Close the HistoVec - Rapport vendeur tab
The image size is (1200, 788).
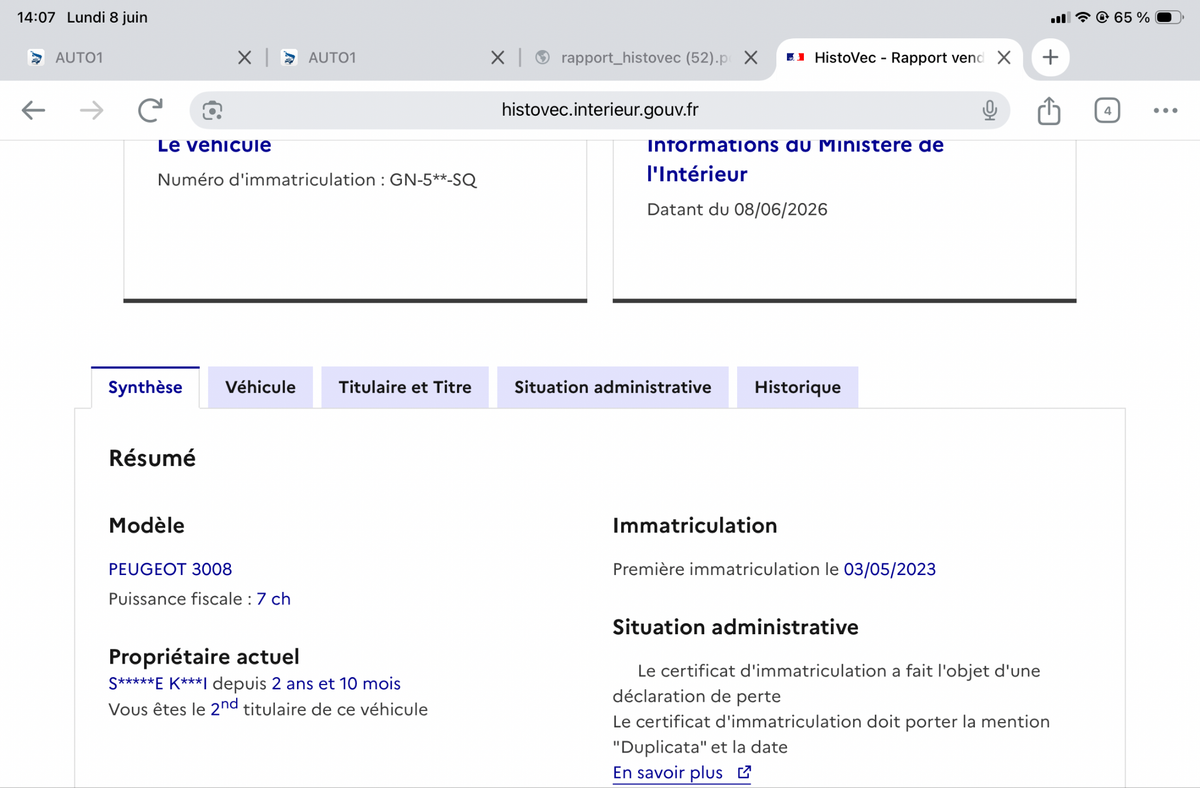pos(1004,58)
